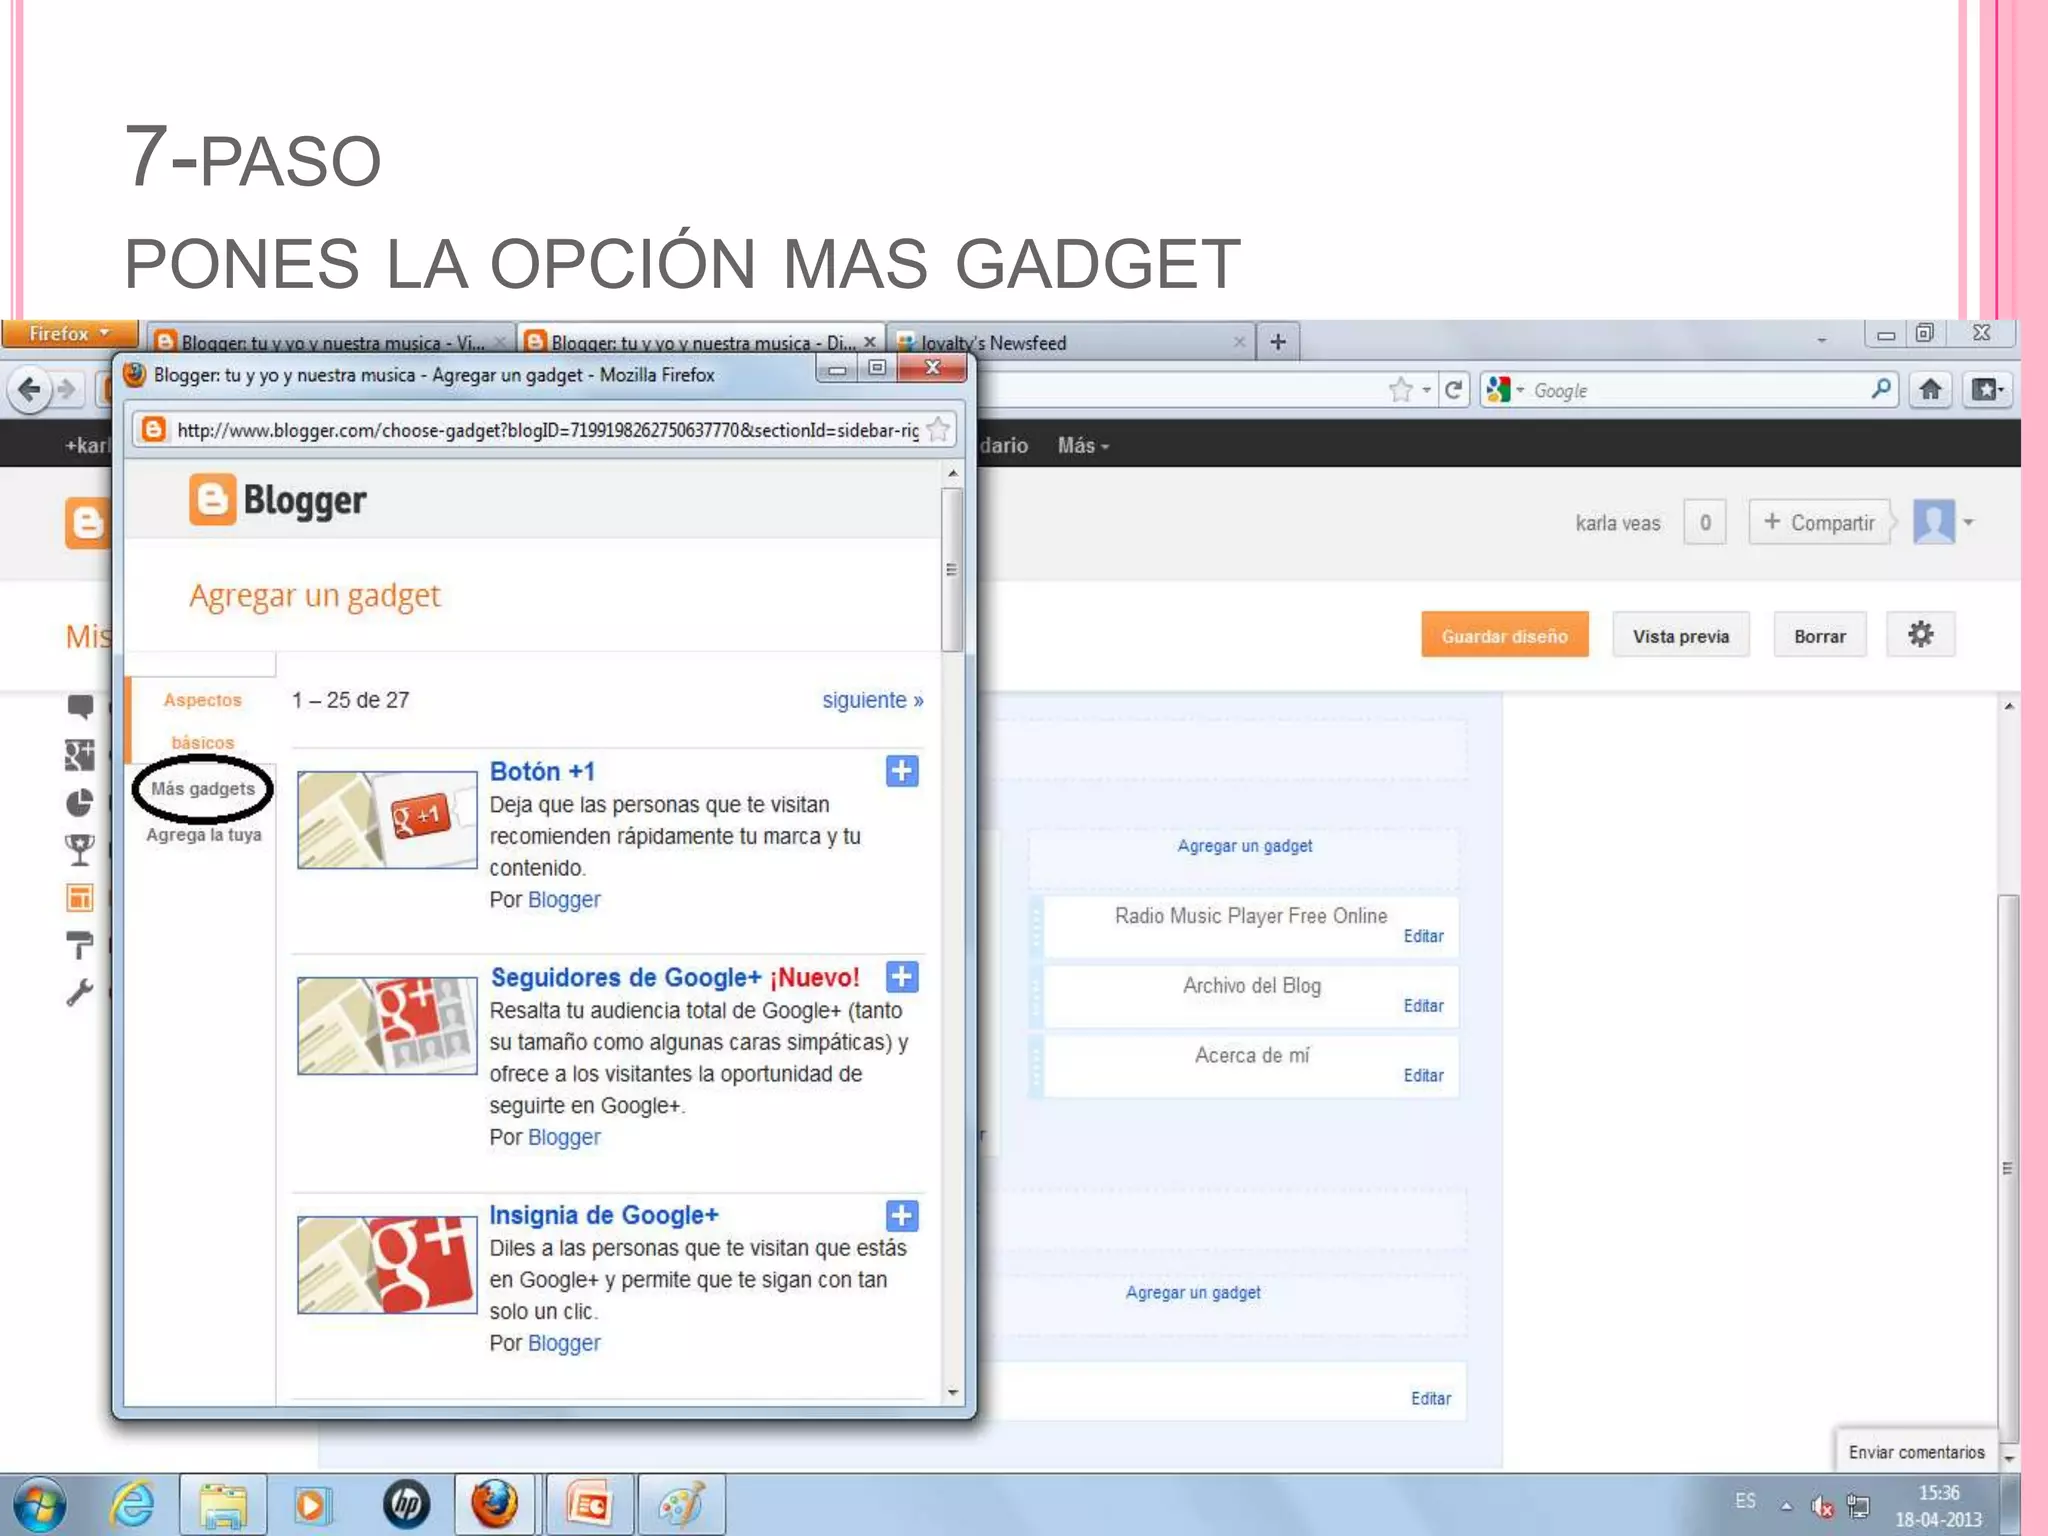Add the Seguidores de Google+ gadget plus icon
This screenshot has width=2048, height=1536.
(x=901, y=977)
